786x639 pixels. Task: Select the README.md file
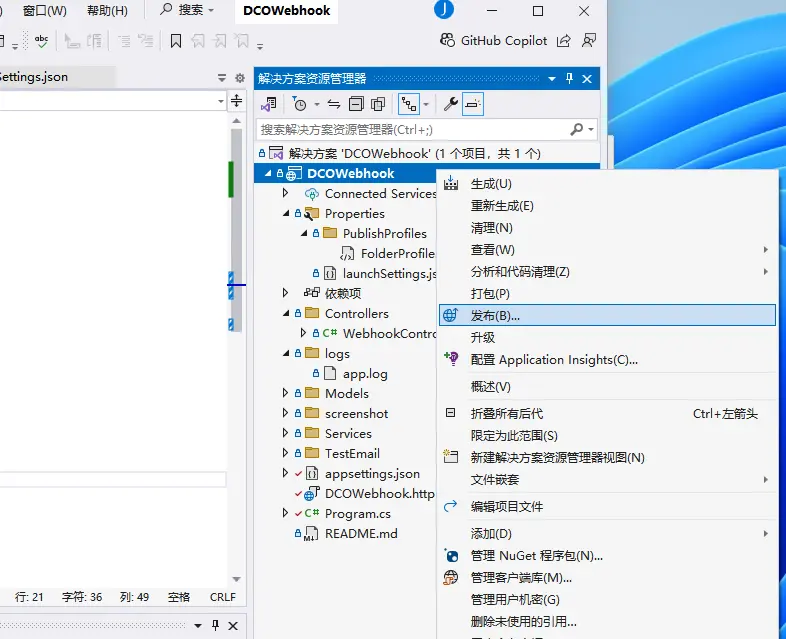[361, 533]
